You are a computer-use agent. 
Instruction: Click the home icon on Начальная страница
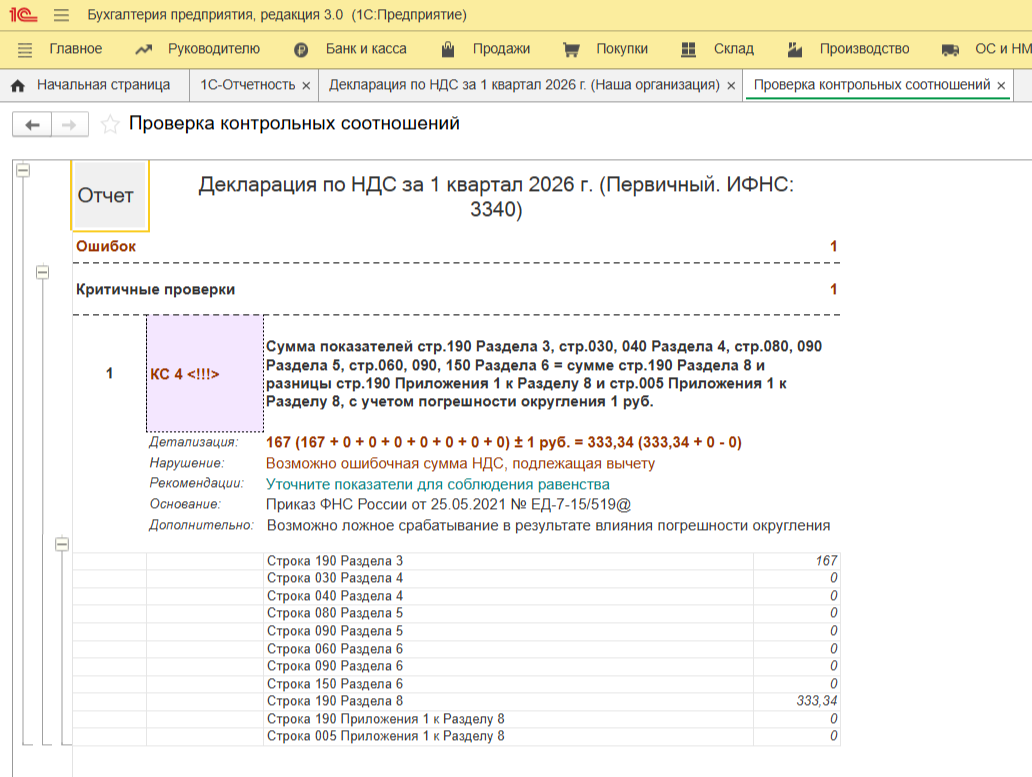(x=18, y=86)
